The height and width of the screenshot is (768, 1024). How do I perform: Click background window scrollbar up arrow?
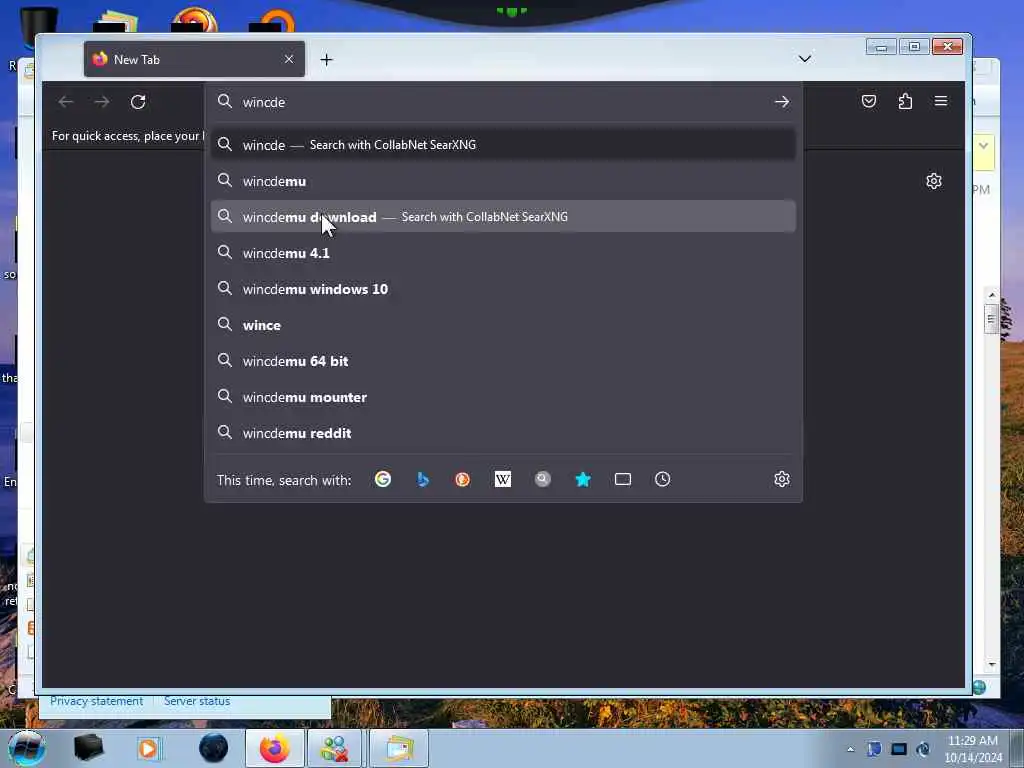[992, 295]
